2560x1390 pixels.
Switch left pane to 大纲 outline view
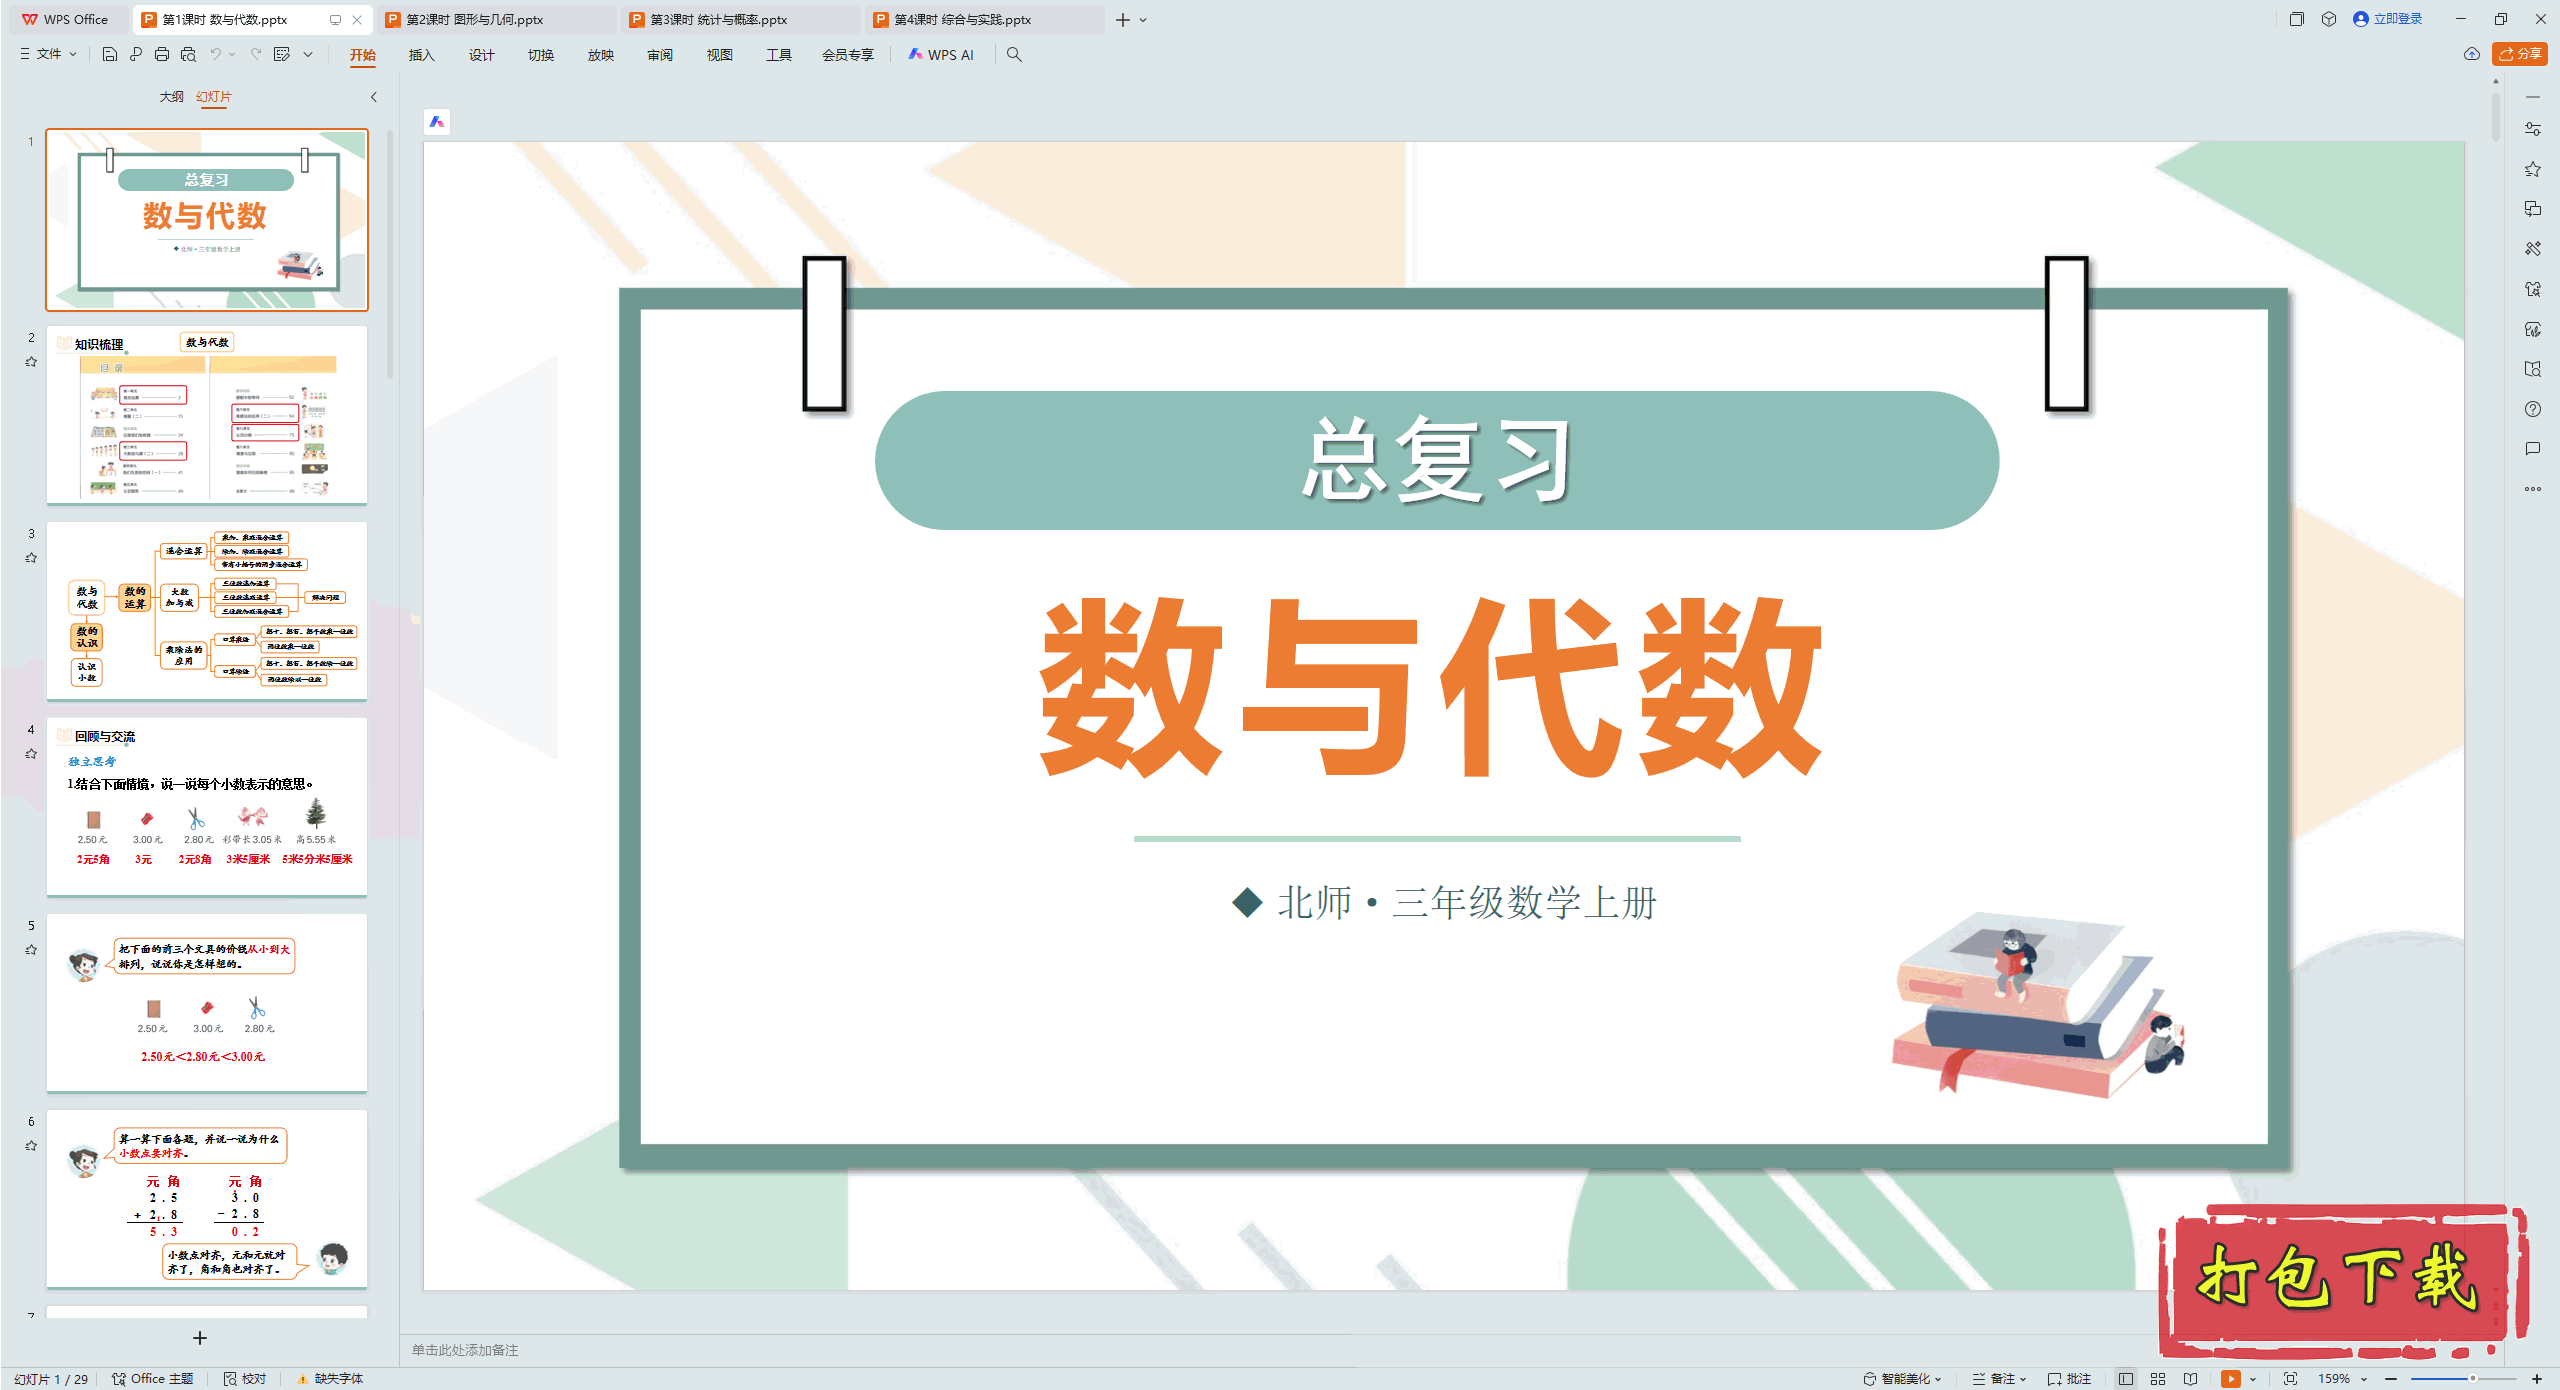[171, 97]
